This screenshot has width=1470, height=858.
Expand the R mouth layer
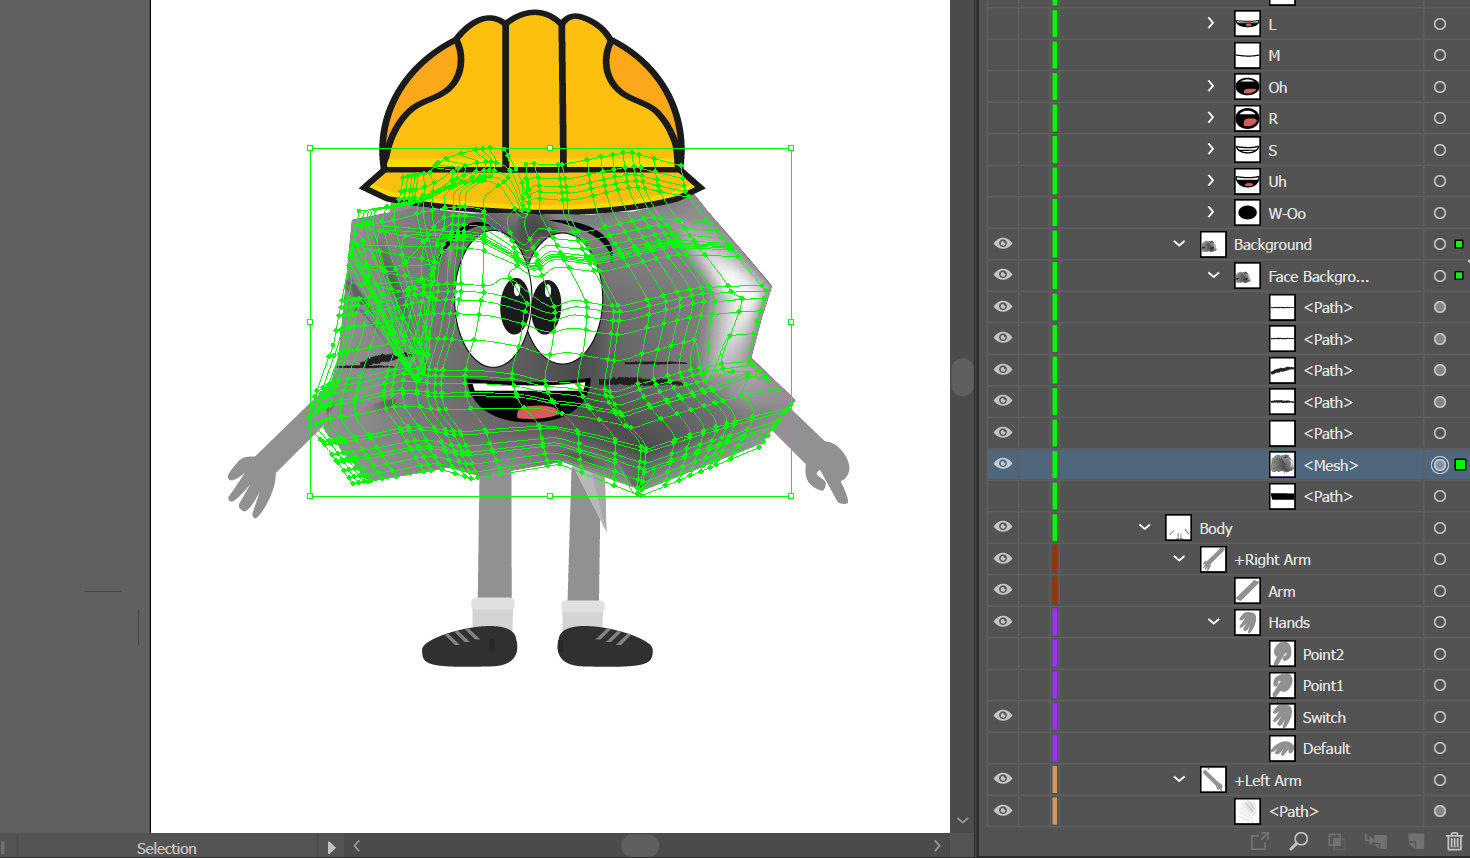[1211, 117]
